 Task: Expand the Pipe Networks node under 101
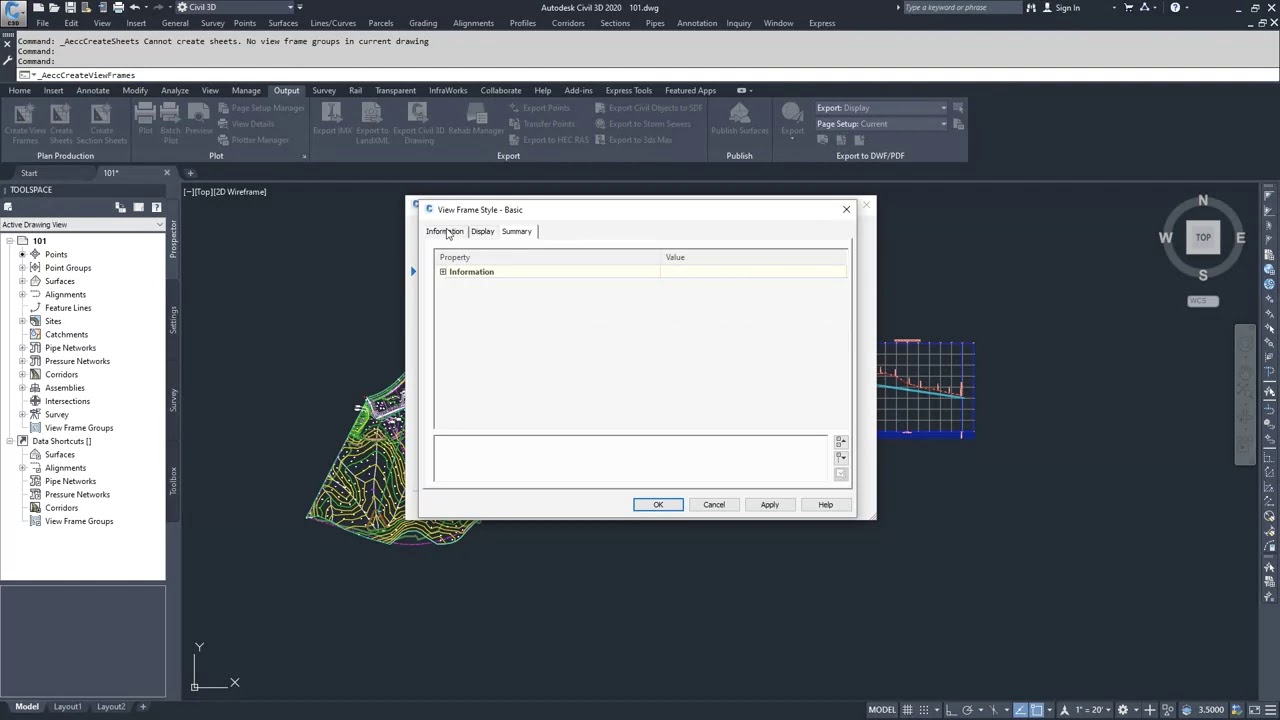point(22,348)
